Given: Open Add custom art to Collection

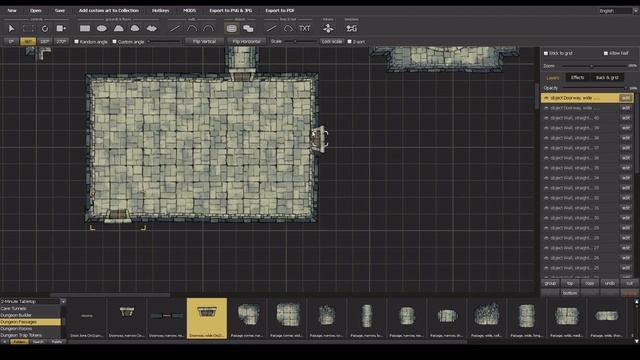Looking at the screenshot, I should tap(109, 11).
